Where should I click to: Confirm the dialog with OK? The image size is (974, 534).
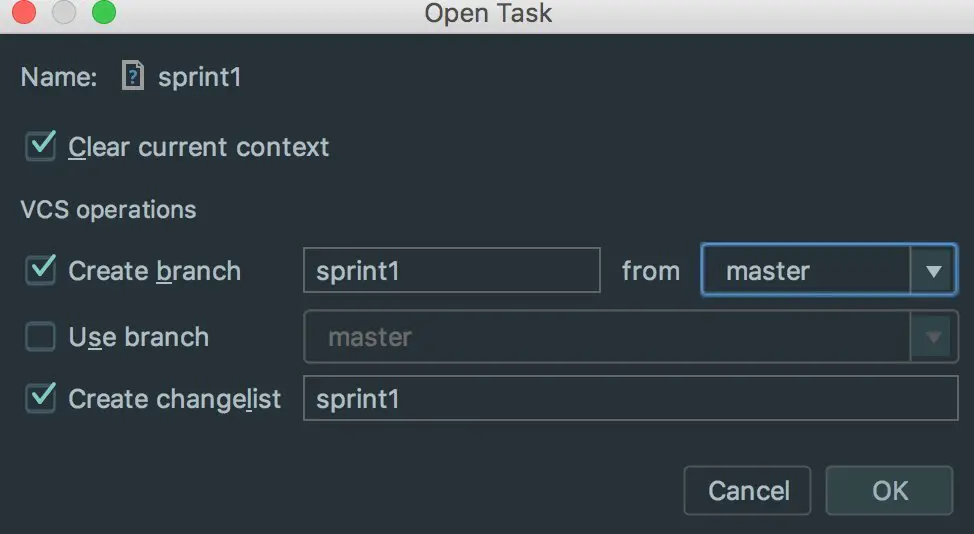point(889,490)
